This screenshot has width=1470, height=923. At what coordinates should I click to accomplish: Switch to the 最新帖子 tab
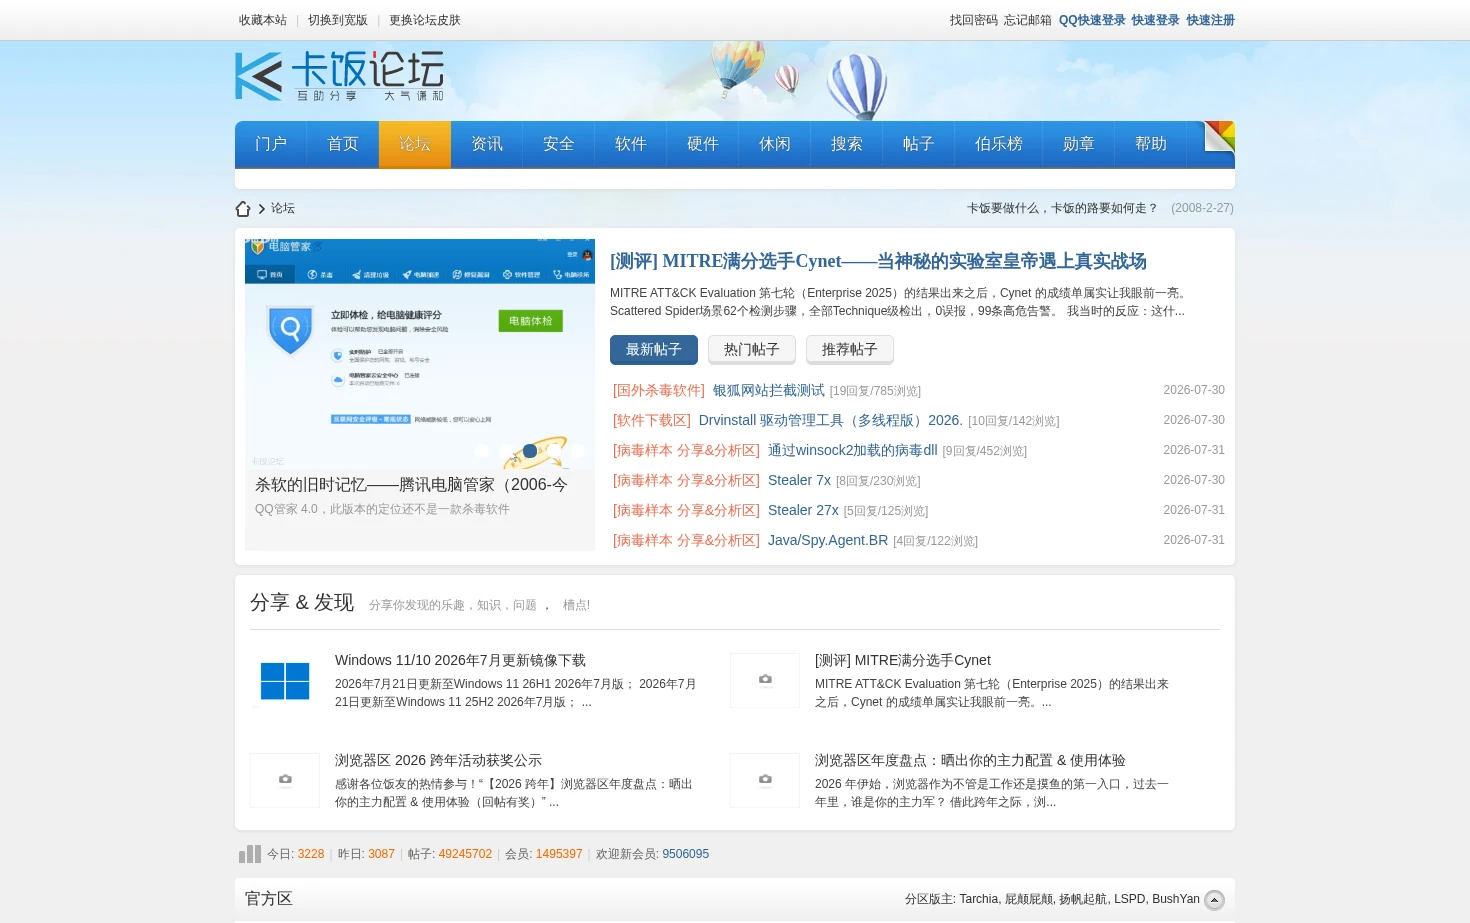pyautogui.click(x=653, y=350)
